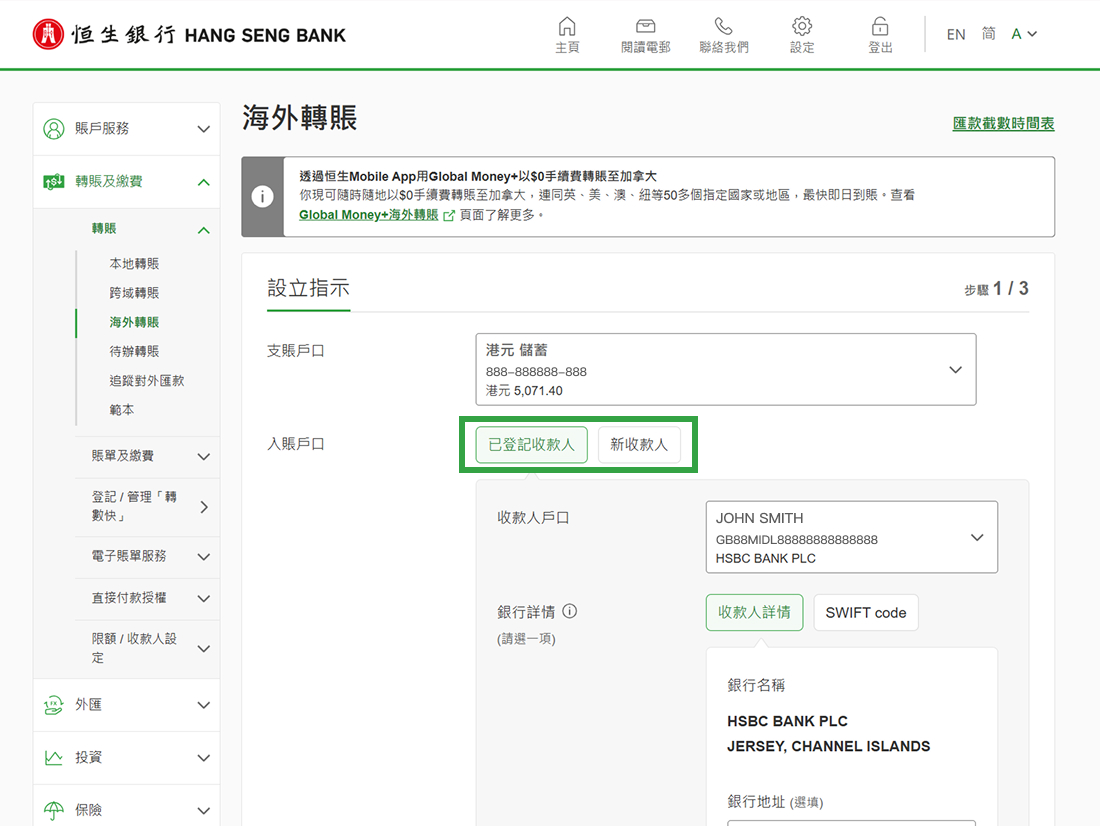Click the Foreign Exchange sidebar icon
This screenshot has width=1100, height=826.
coord(54,705)
